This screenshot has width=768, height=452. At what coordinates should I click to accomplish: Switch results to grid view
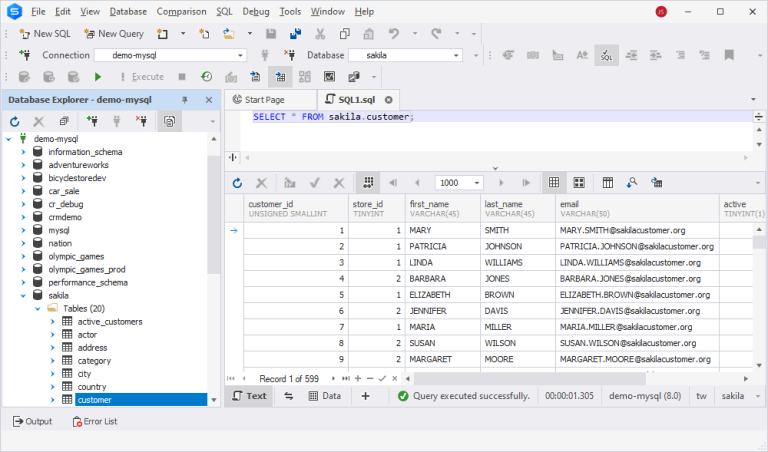pos(553,183)
